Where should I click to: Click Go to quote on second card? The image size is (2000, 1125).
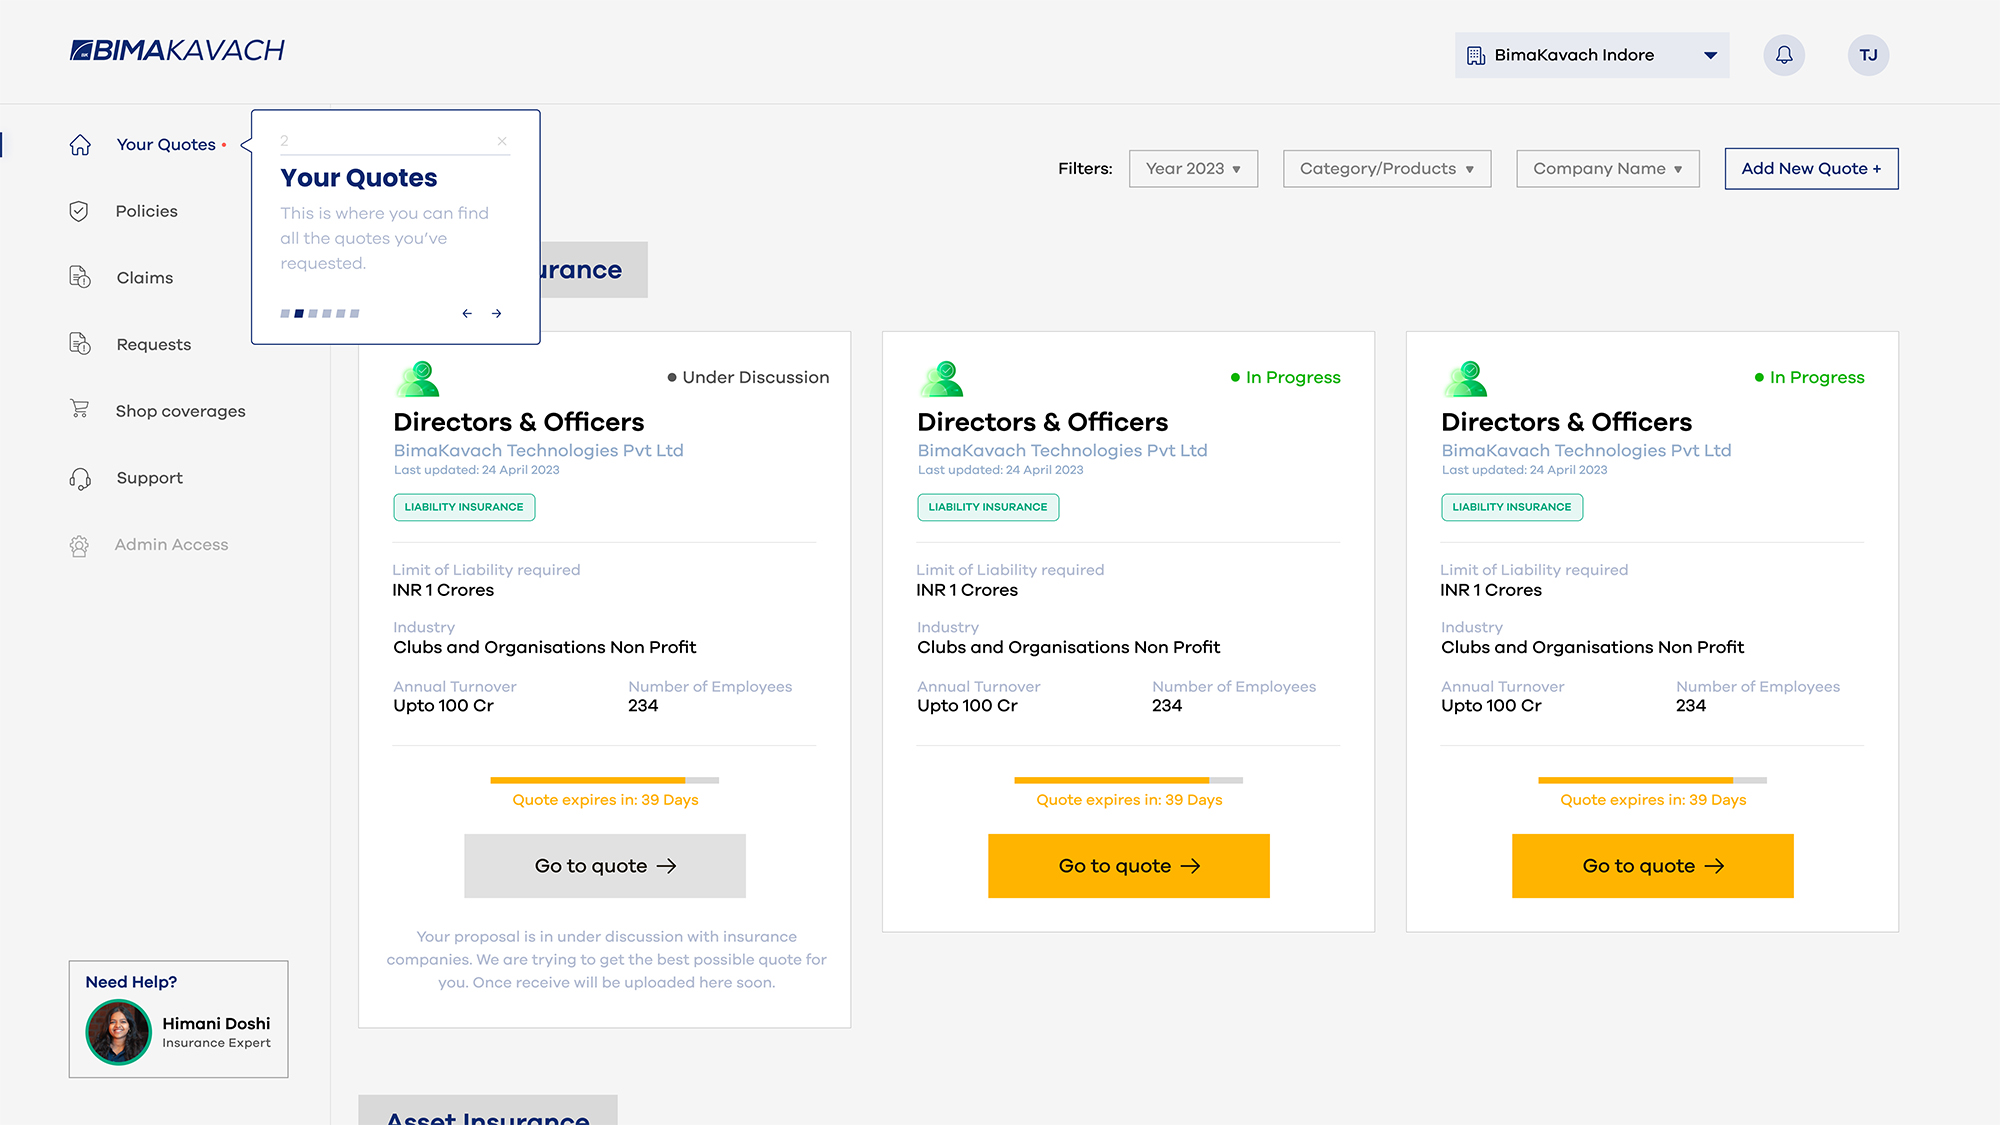(1128, 866)
